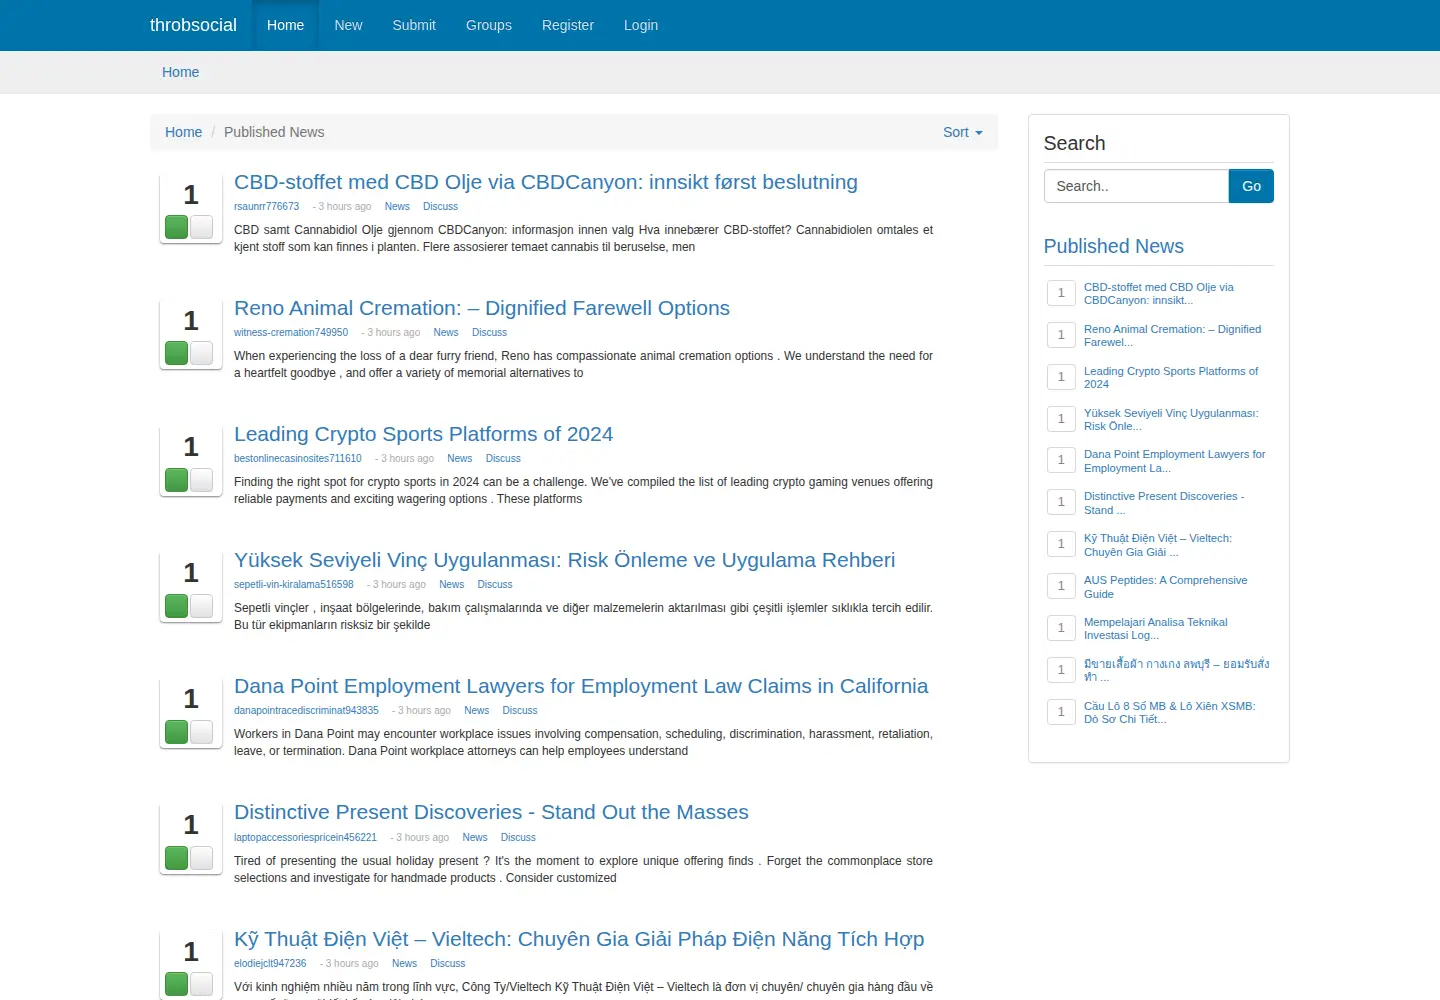Downvote Reno Animal Cremation post grey button
Viewport: 1440px width, 1000px height.
click(201, 353)
